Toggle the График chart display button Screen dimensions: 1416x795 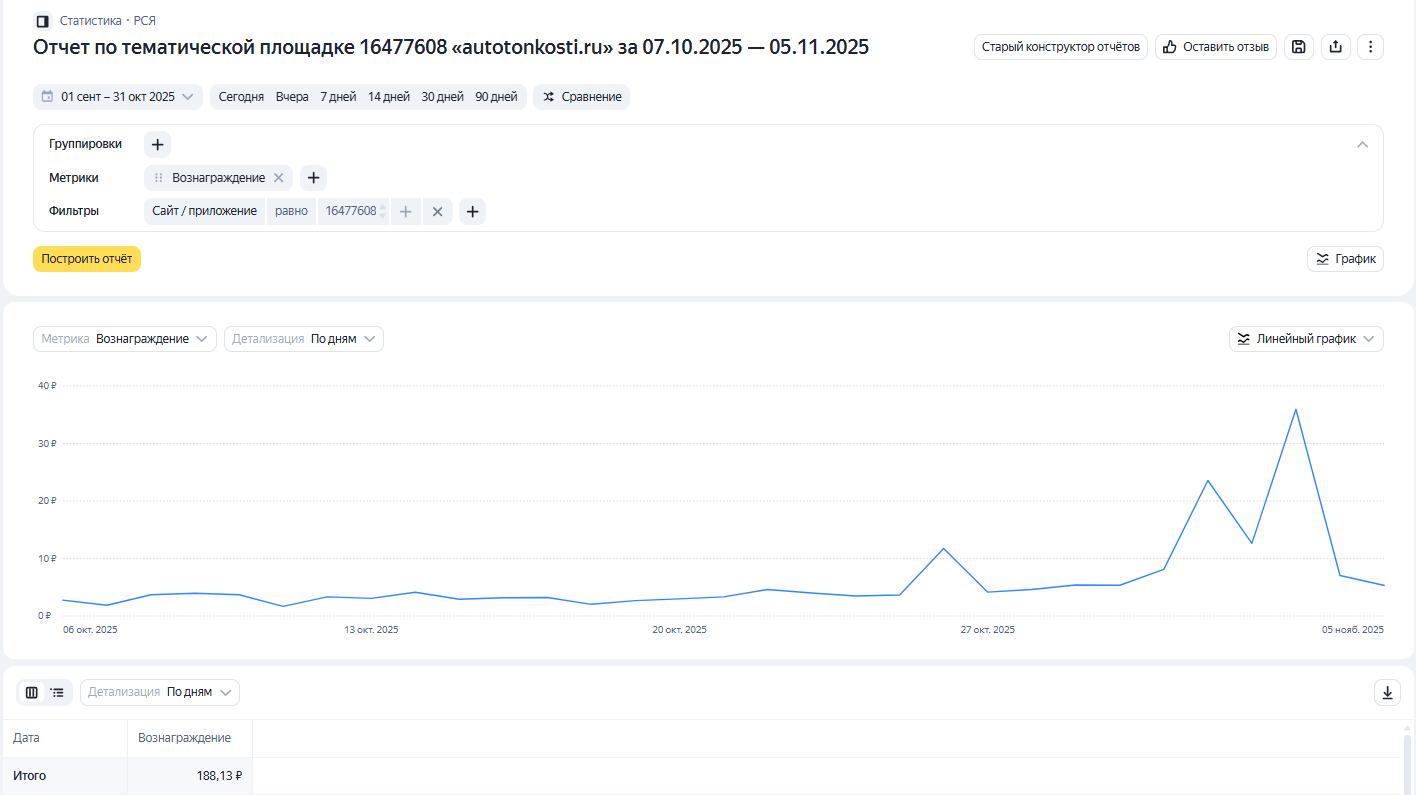point(1345,259)
